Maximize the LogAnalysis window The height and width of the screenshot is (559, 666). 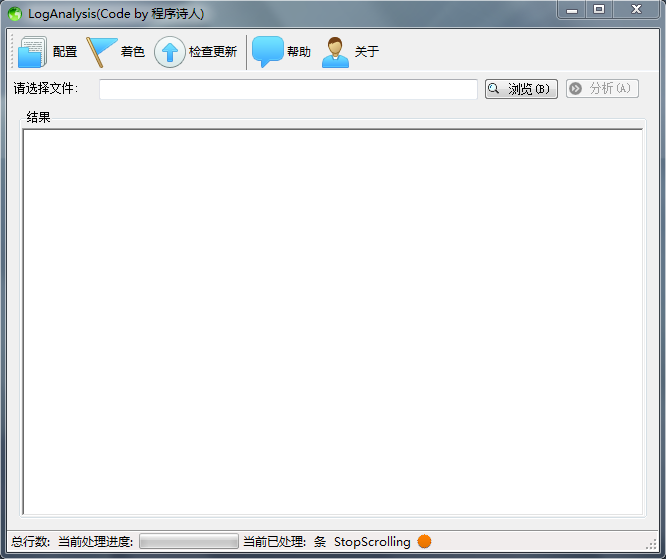599,9
